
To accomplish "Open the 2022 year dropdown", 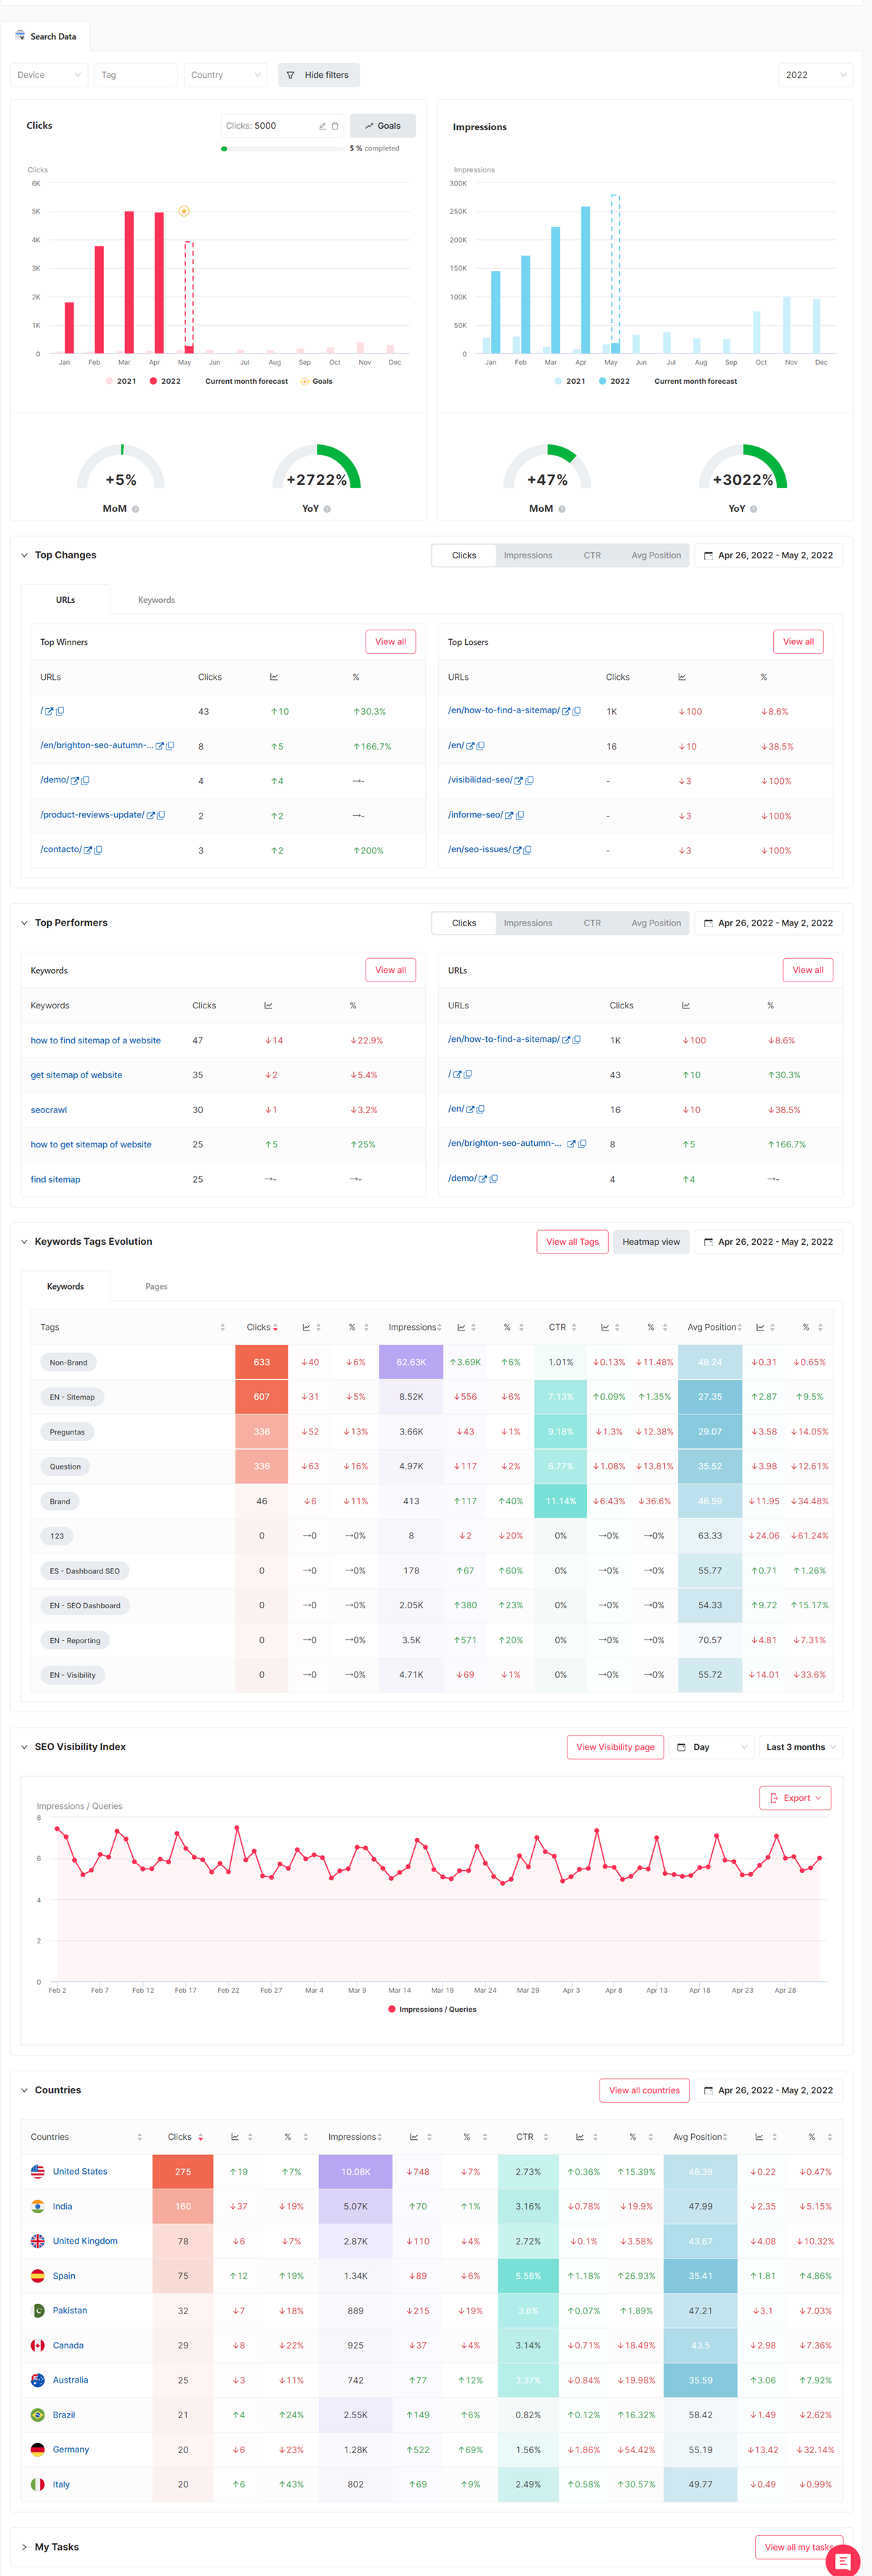I will 814,75.
